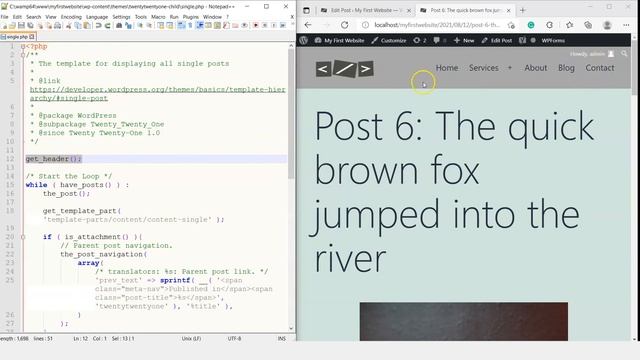
Task: Click the About link in site navigation
Action: point(536,68)
